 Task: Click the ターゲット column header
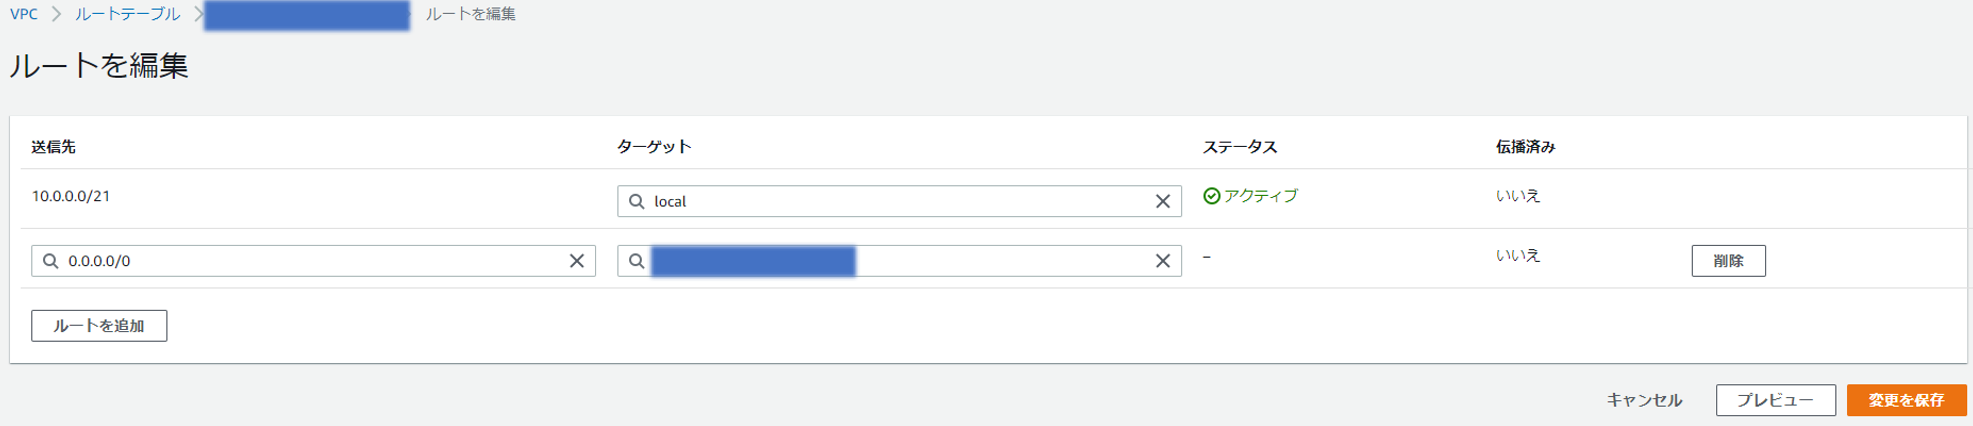pyautogui.click(x=654, y=147)
